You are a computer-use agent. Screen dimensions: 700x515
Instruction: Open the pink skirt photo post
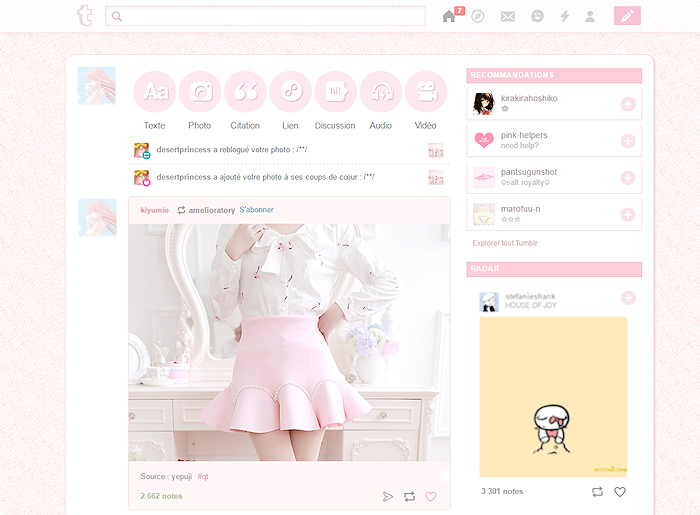(x=289, y=342)
